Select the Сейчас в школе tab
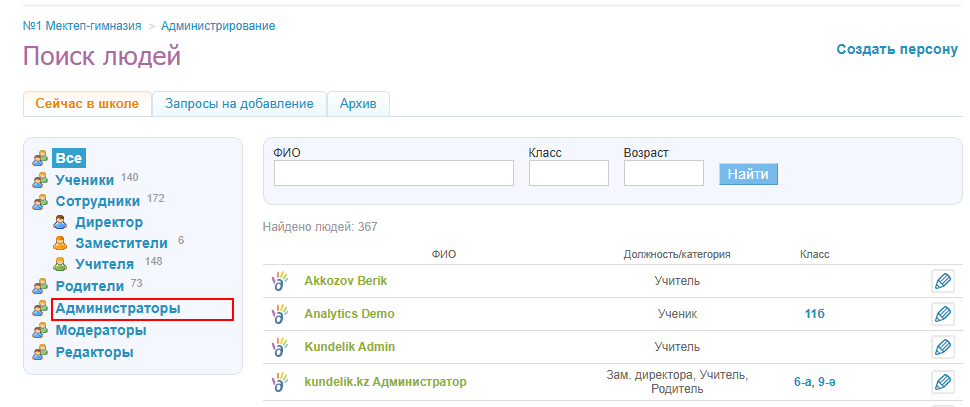Viewport: 970px width, 407px height. (x=87, y=104)
